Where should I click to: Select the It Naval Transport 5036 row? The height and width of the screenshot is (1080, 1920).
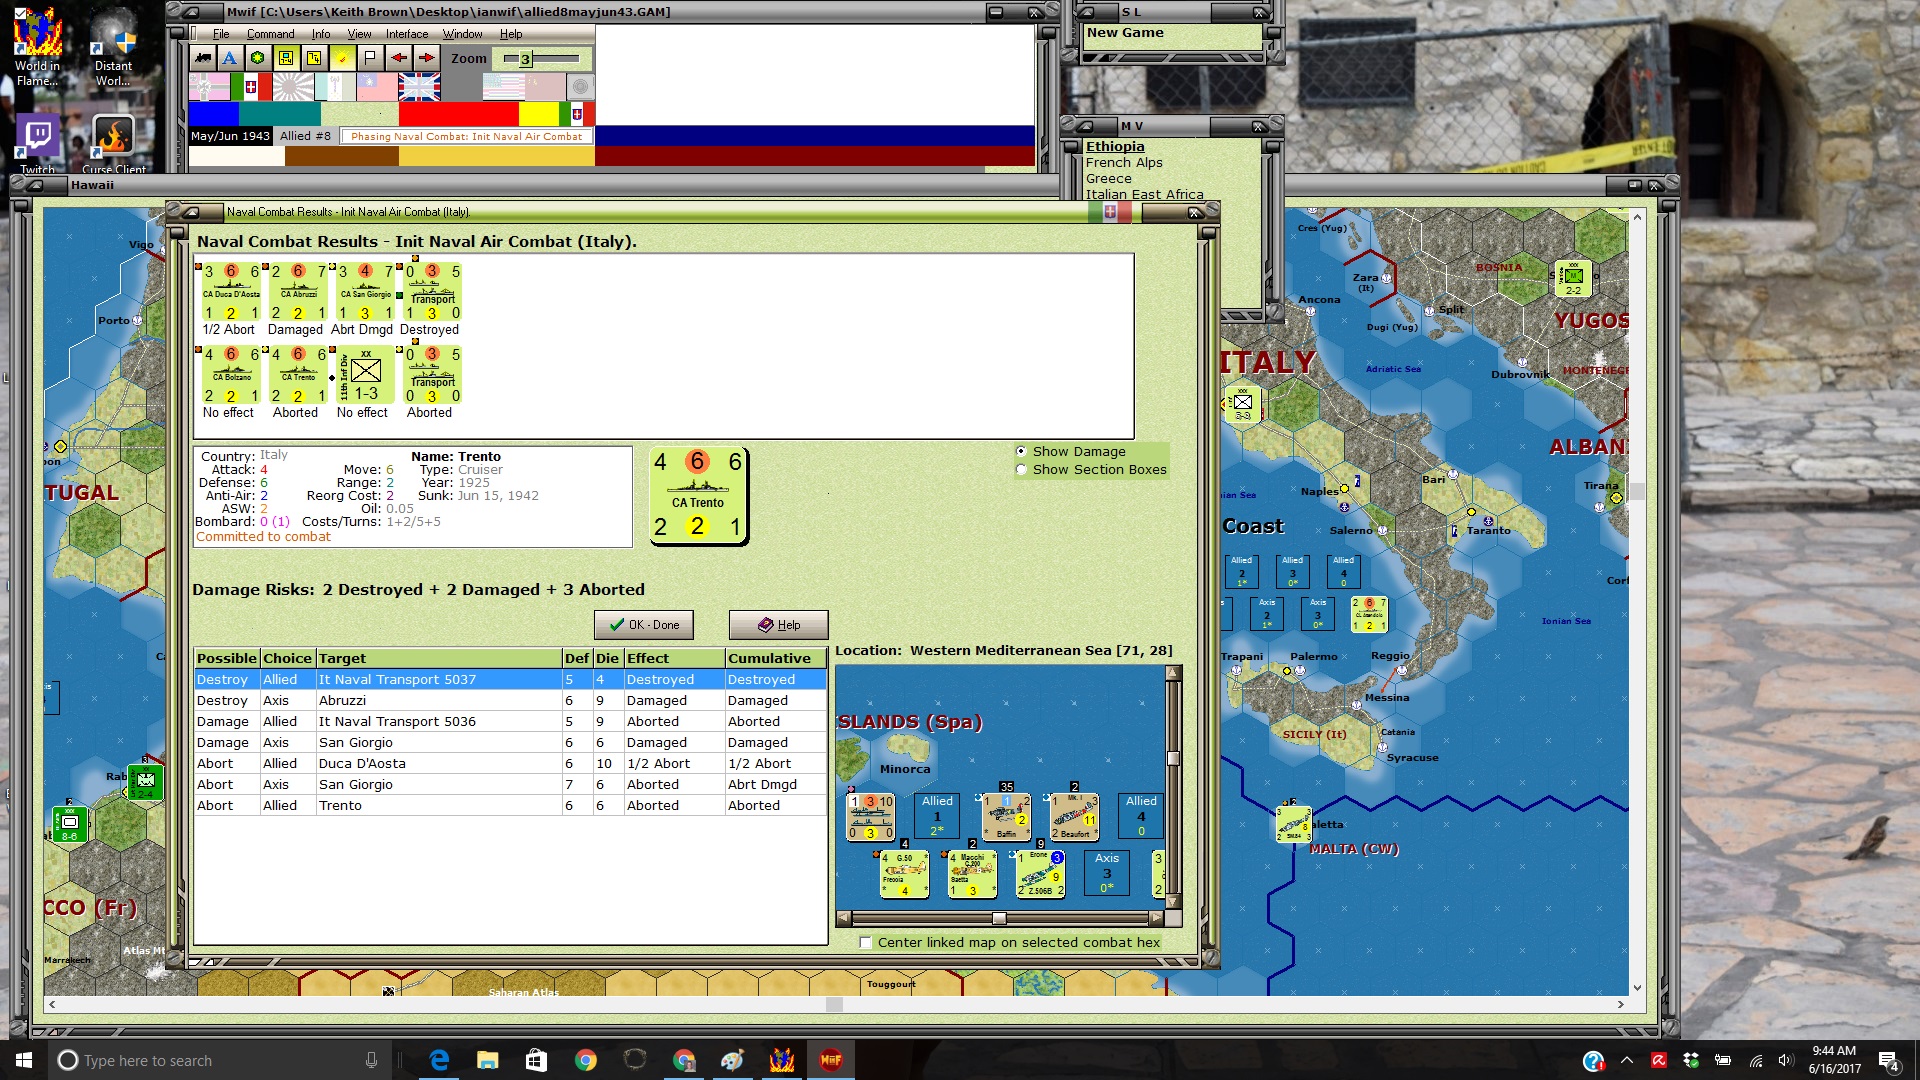pos(510,722)
